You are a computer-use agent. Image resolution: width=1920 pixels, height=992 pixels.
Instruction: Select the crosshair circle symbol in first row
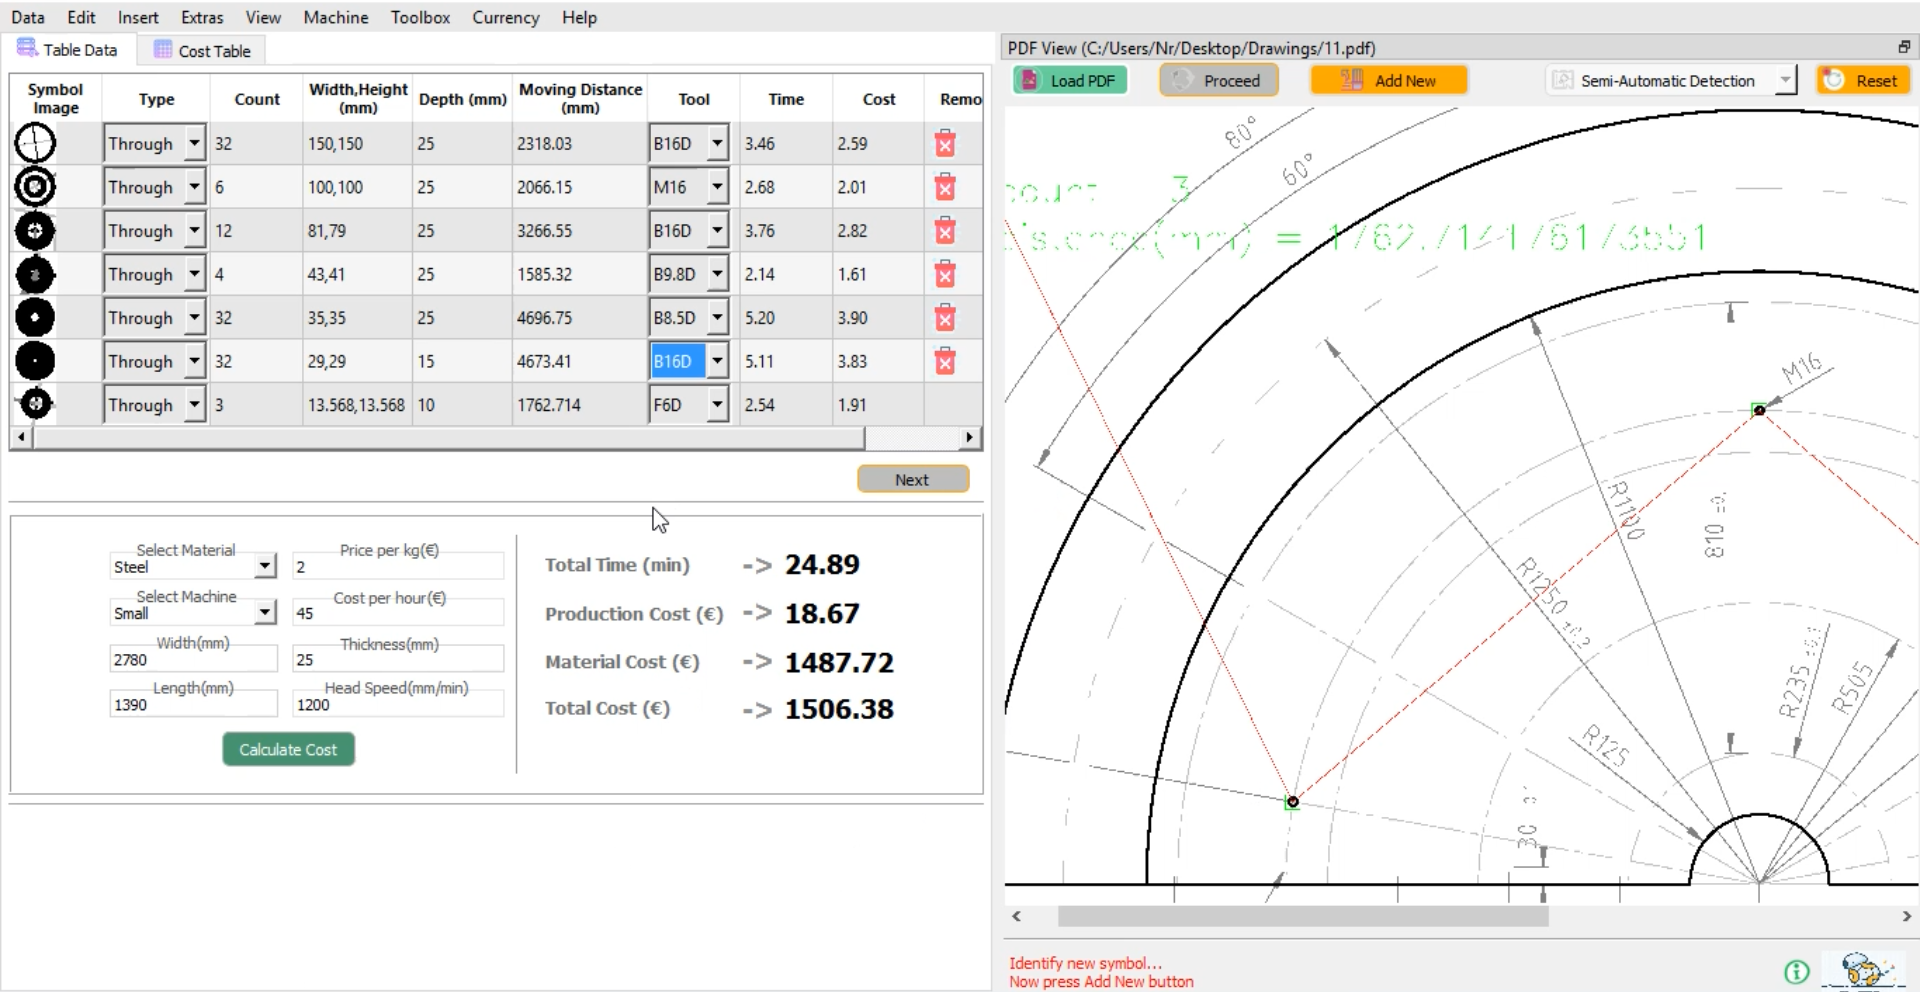(35, 143)
